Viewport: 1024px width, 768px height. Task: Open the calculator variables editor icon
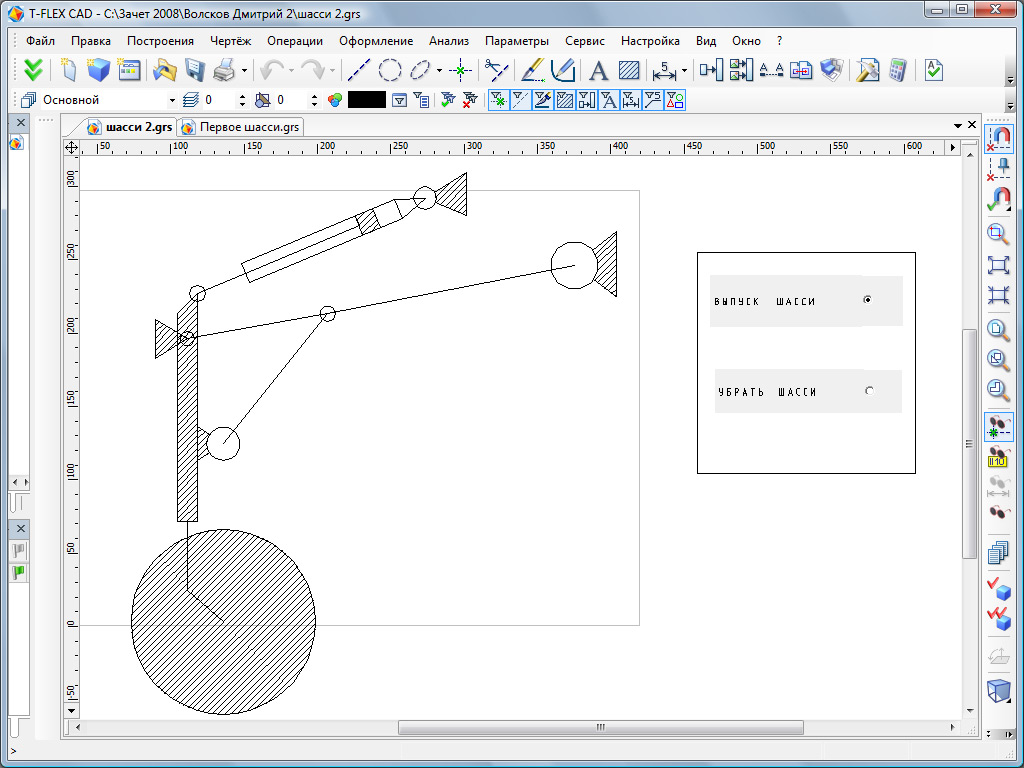pyautogui.click(x=898, y=70)
